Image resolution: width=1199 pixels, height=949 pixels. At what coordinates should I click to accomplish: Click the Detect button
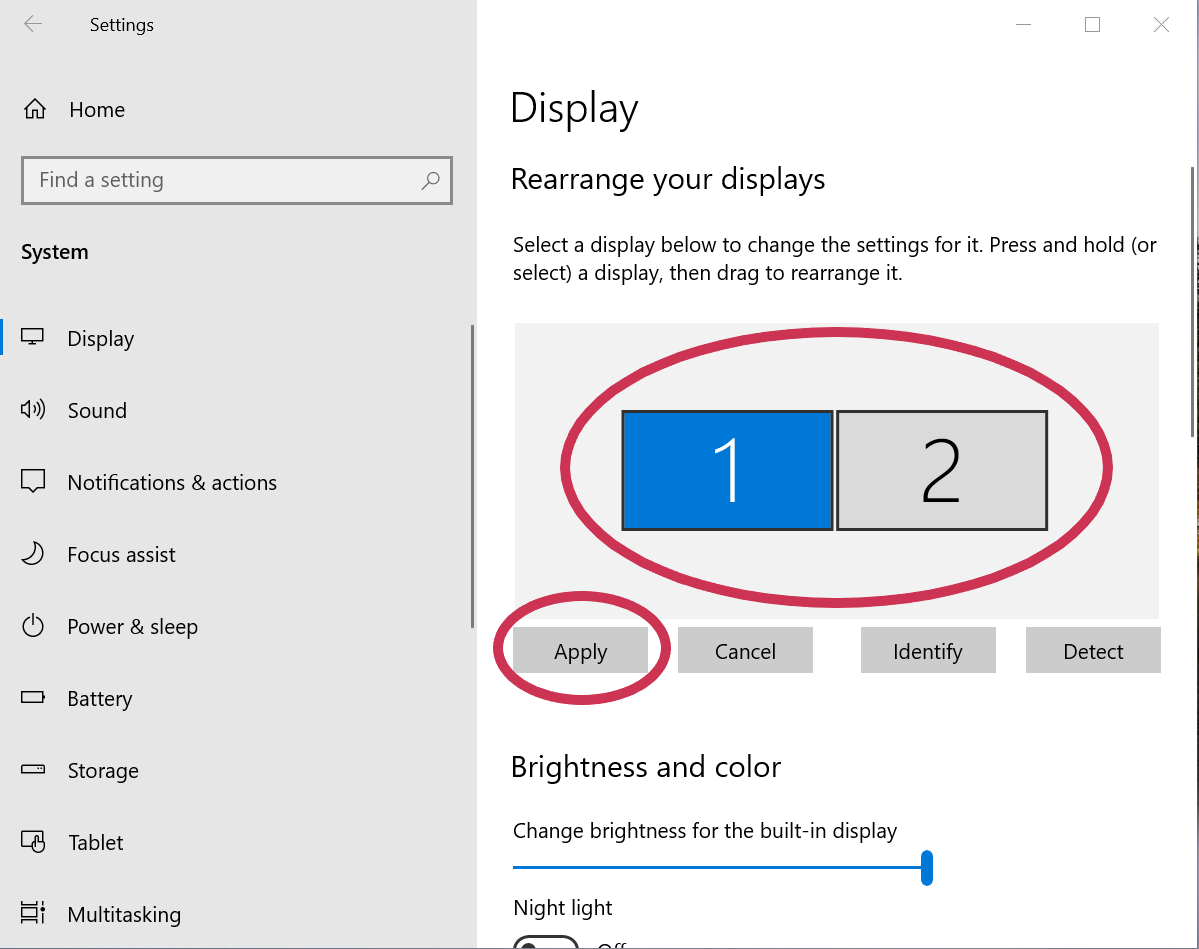(1093, 651)
